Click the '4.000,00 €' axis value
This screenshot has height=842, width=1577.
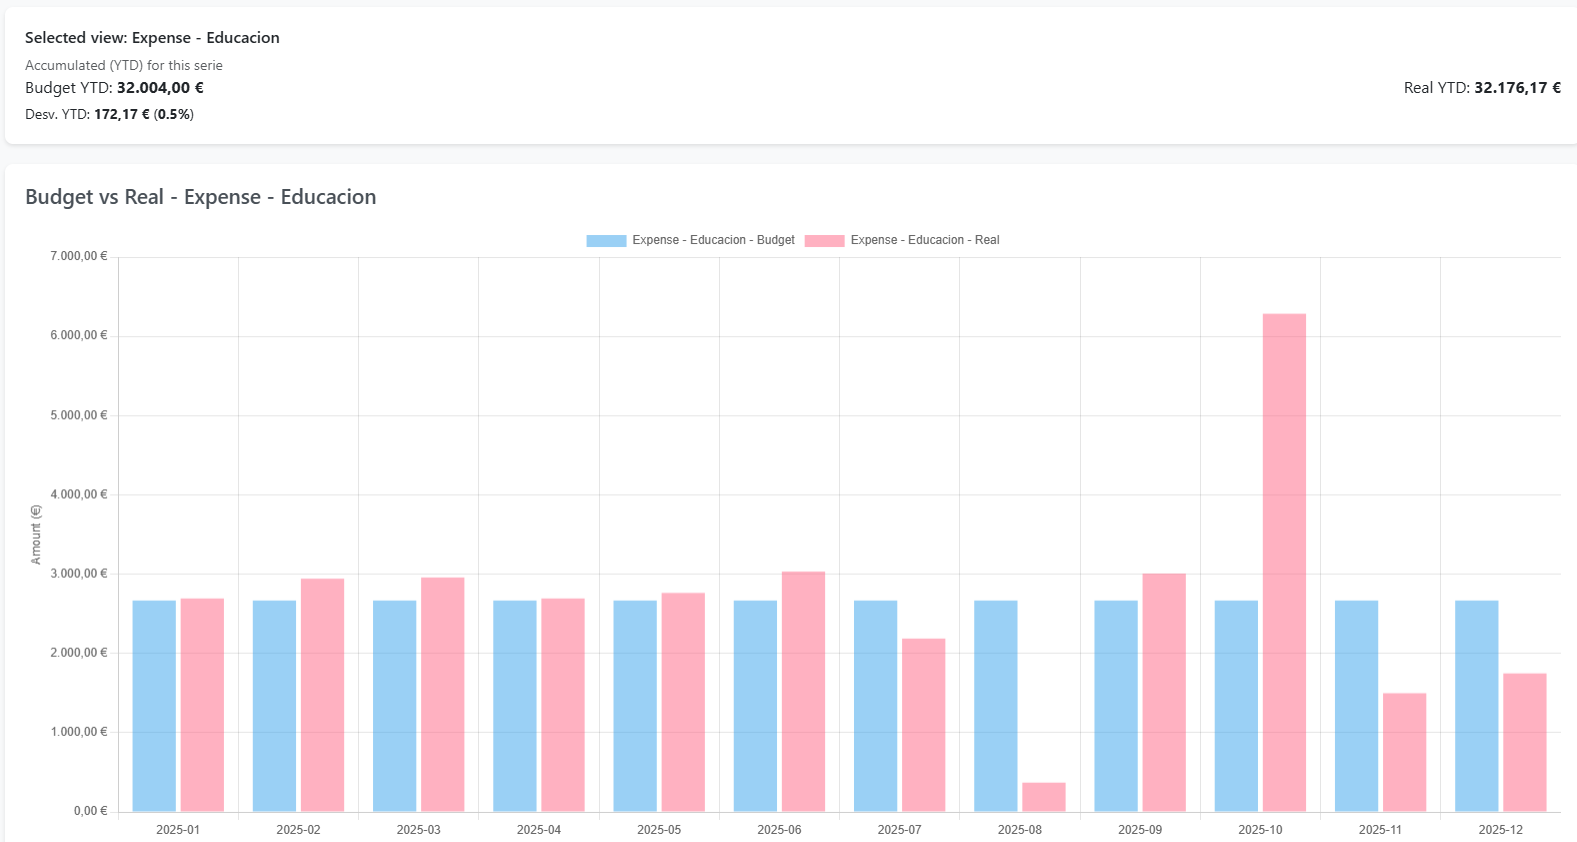click(x=79, y=495)
